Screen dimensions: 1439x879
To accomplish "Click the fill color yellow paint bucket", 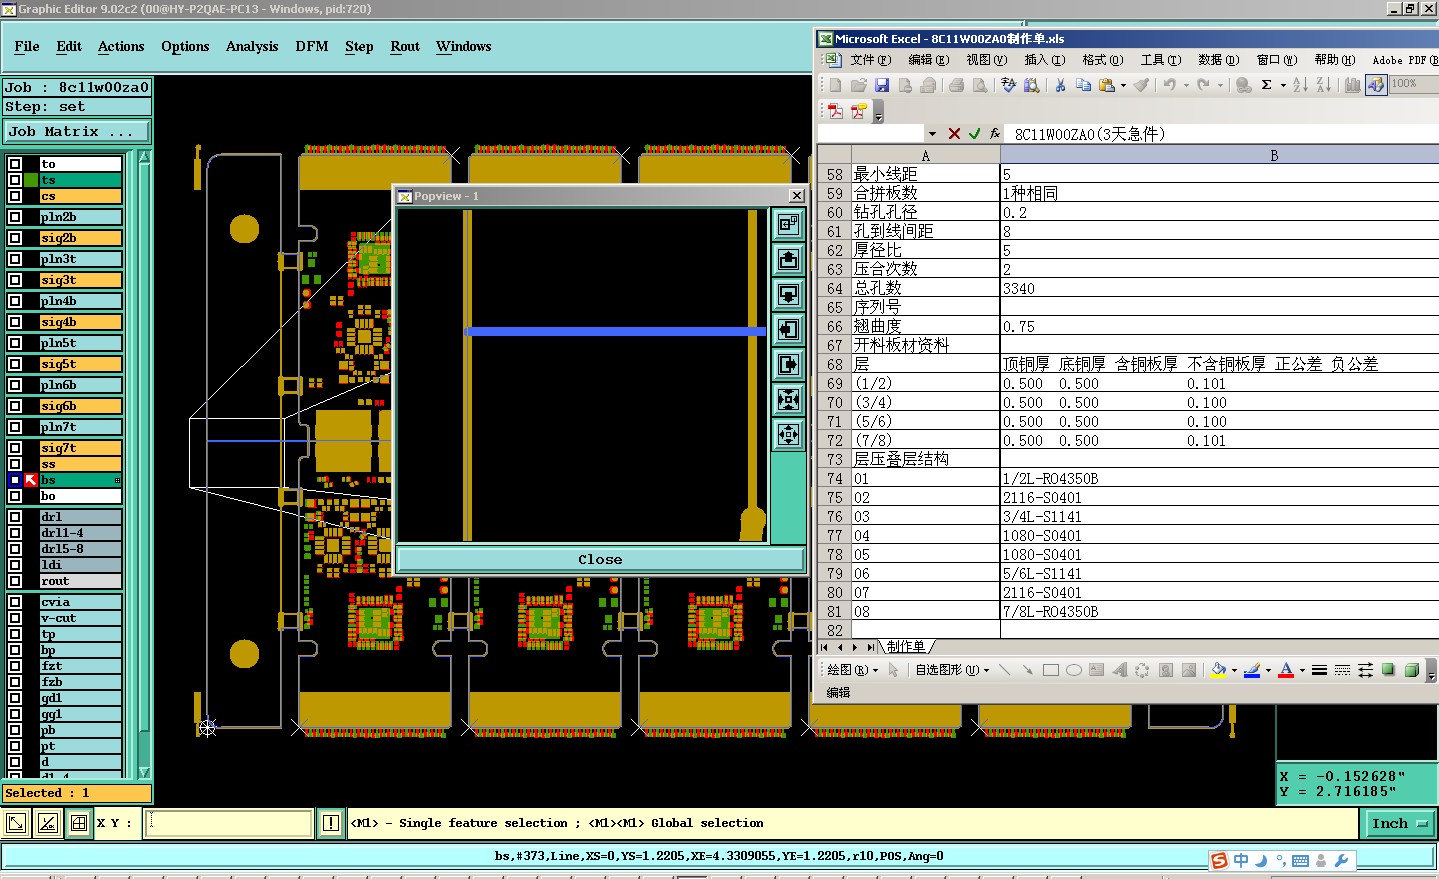I will (x=1218, y=670).
